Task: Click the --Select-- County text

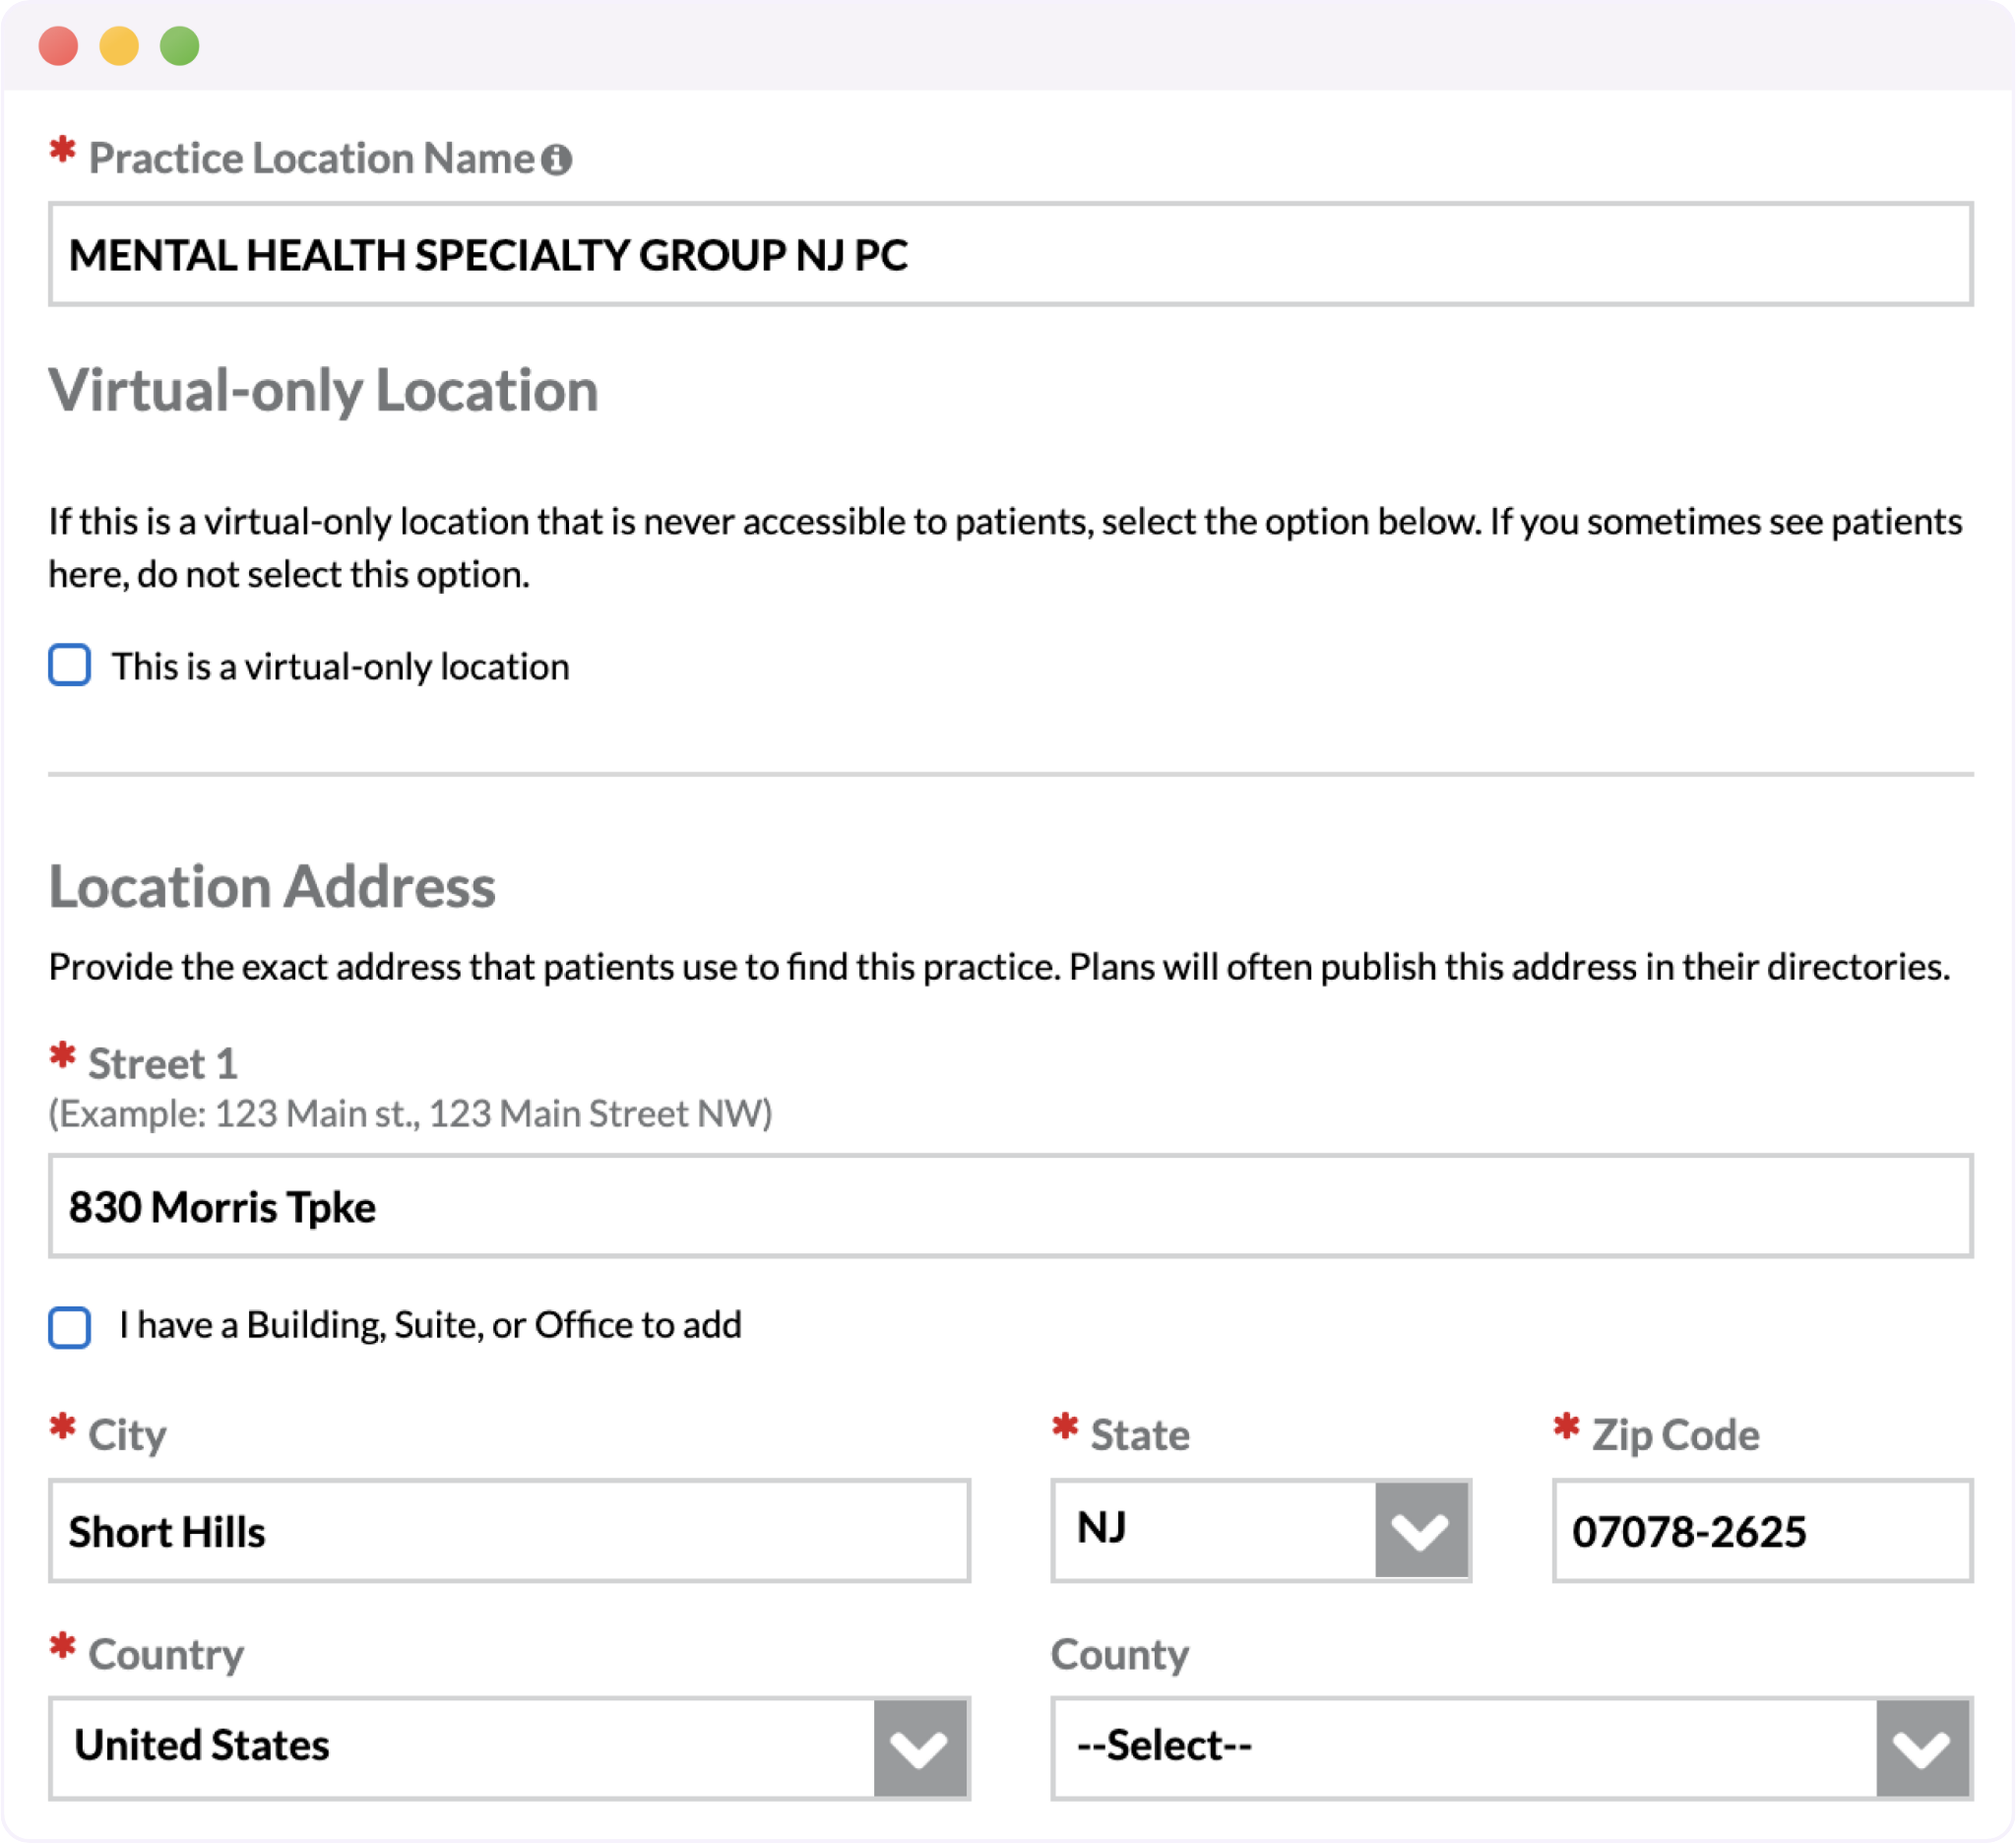Action: [1164, 1746]
